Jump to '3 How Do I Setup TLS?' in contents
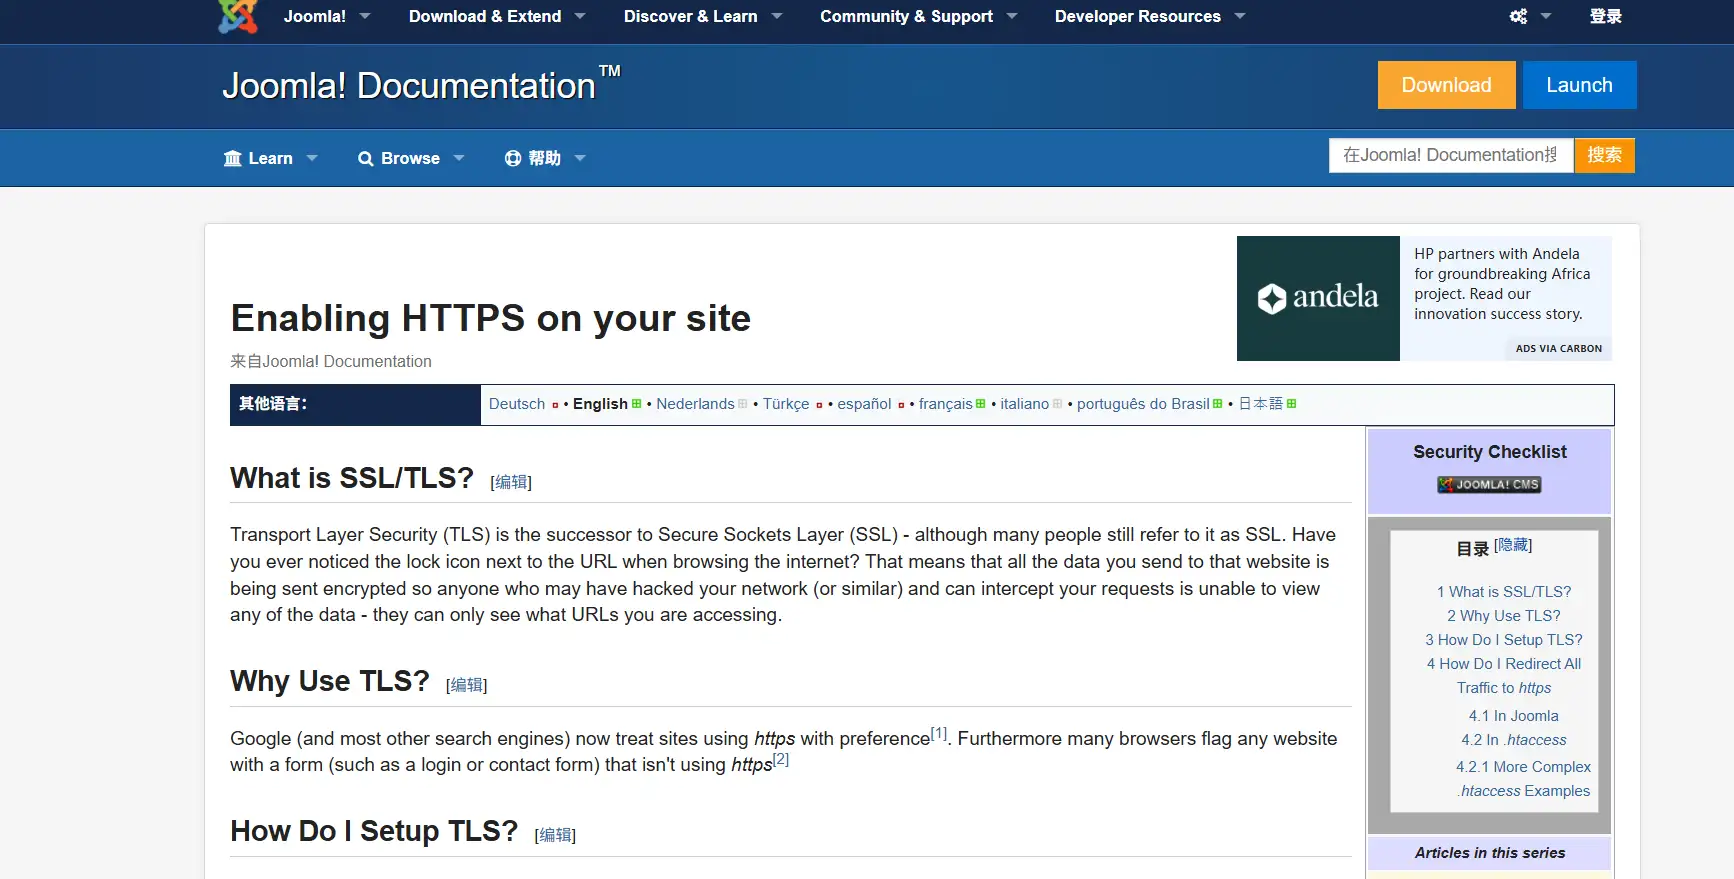This screenshot has width=1734, height=879. tap(1504, 640)
